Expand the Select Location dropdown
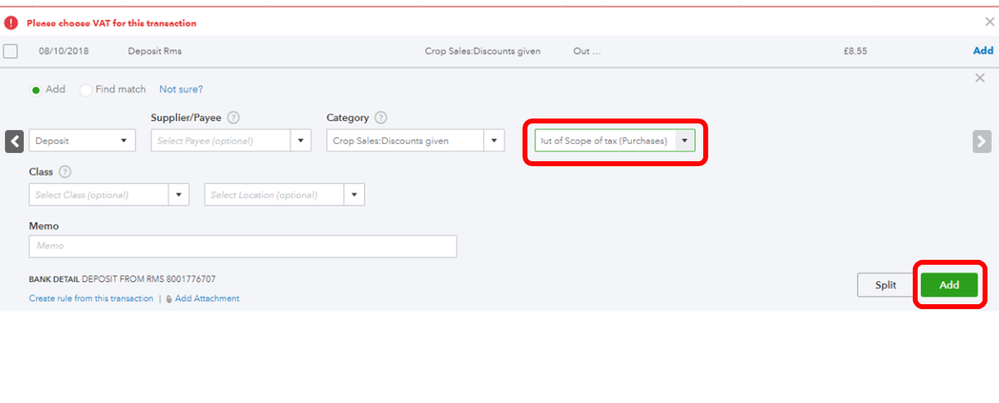The image size is (999, 403). (x=354, y=194)
